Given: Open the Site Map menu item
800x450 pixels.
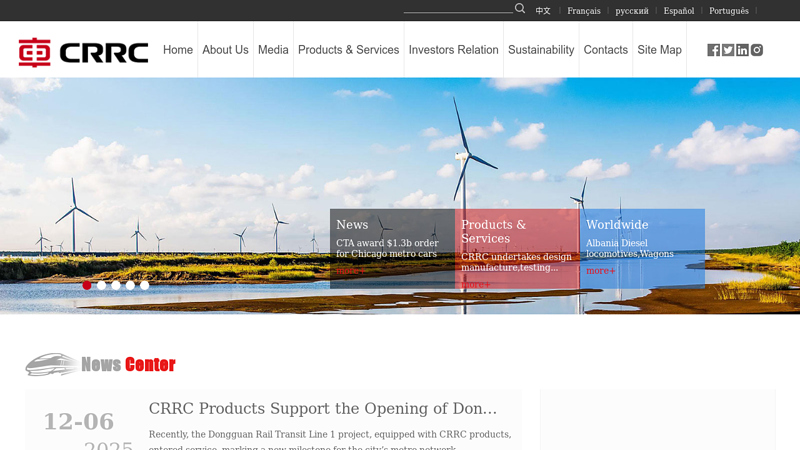Looking at the screenshot, I should click(659, 49).
